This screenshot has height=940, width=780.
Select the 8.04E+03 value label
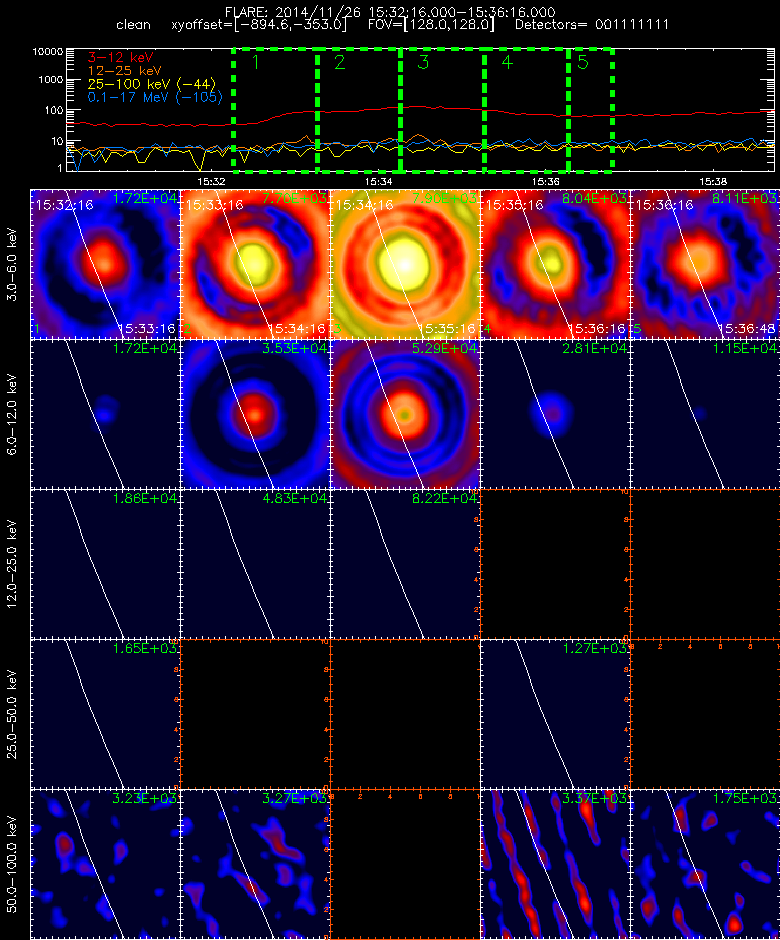coord(595,198)
